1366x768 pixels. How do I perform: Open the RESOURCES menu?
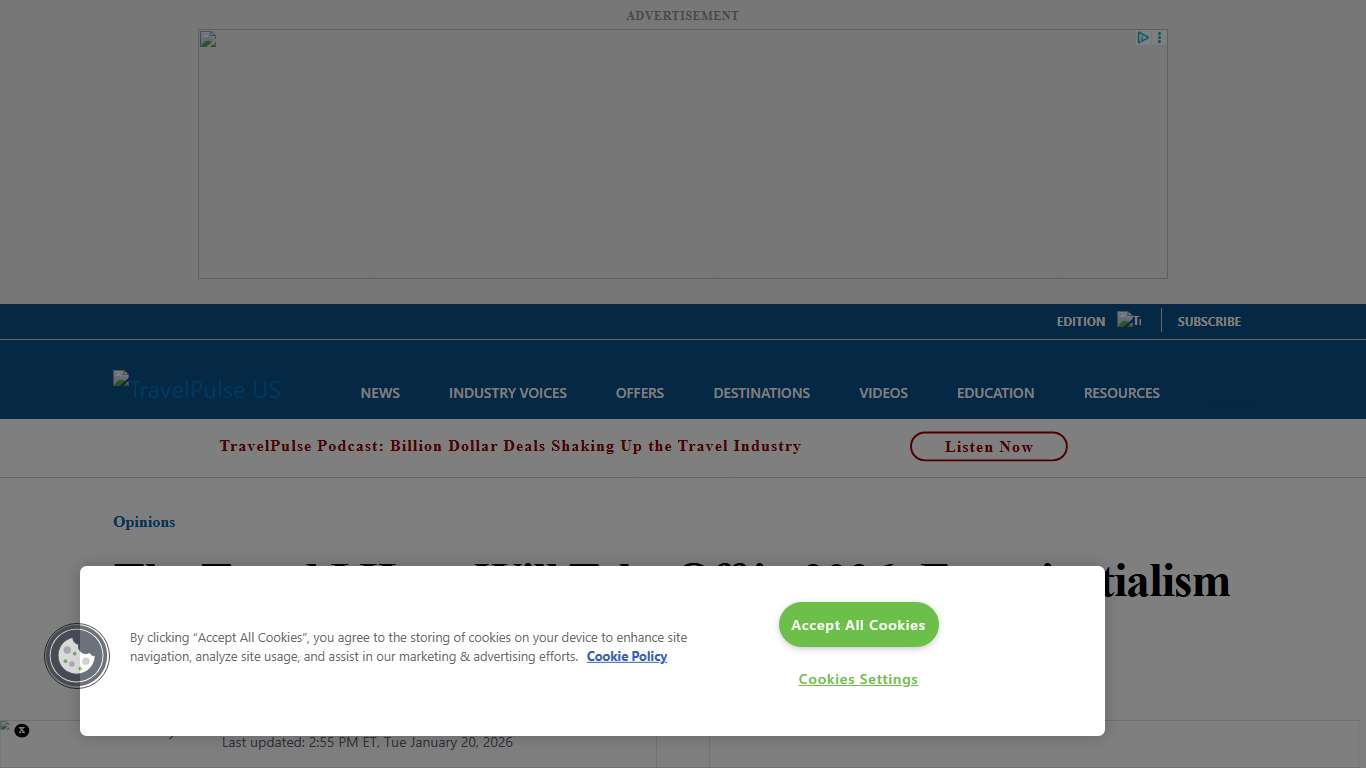[1122, 393]
